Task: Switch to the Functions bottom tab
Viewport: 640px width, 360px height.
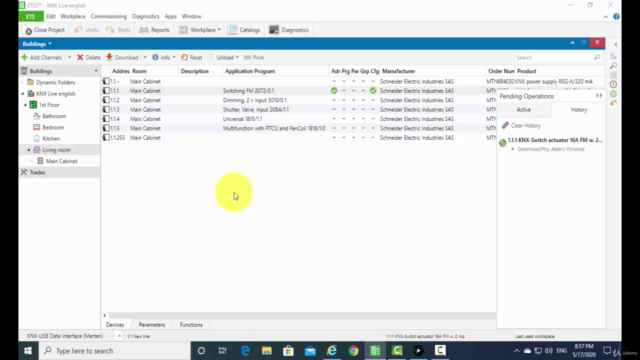Action: point(191,325)
